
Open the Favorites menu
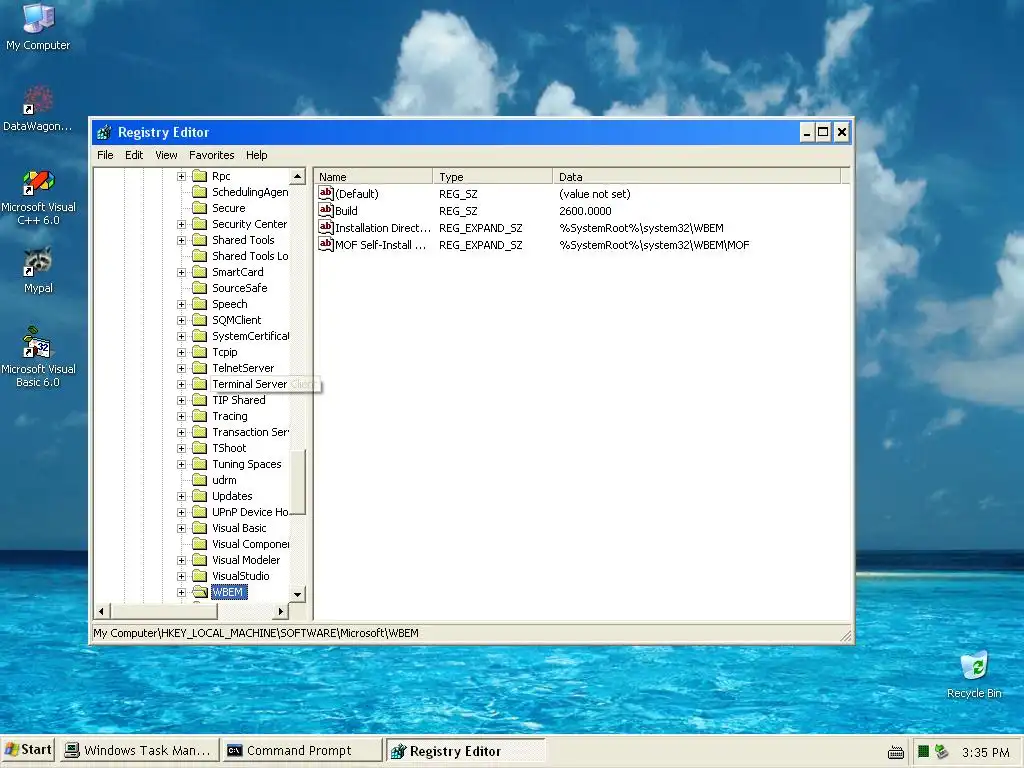pyautogui.click(x=212, y=155)
